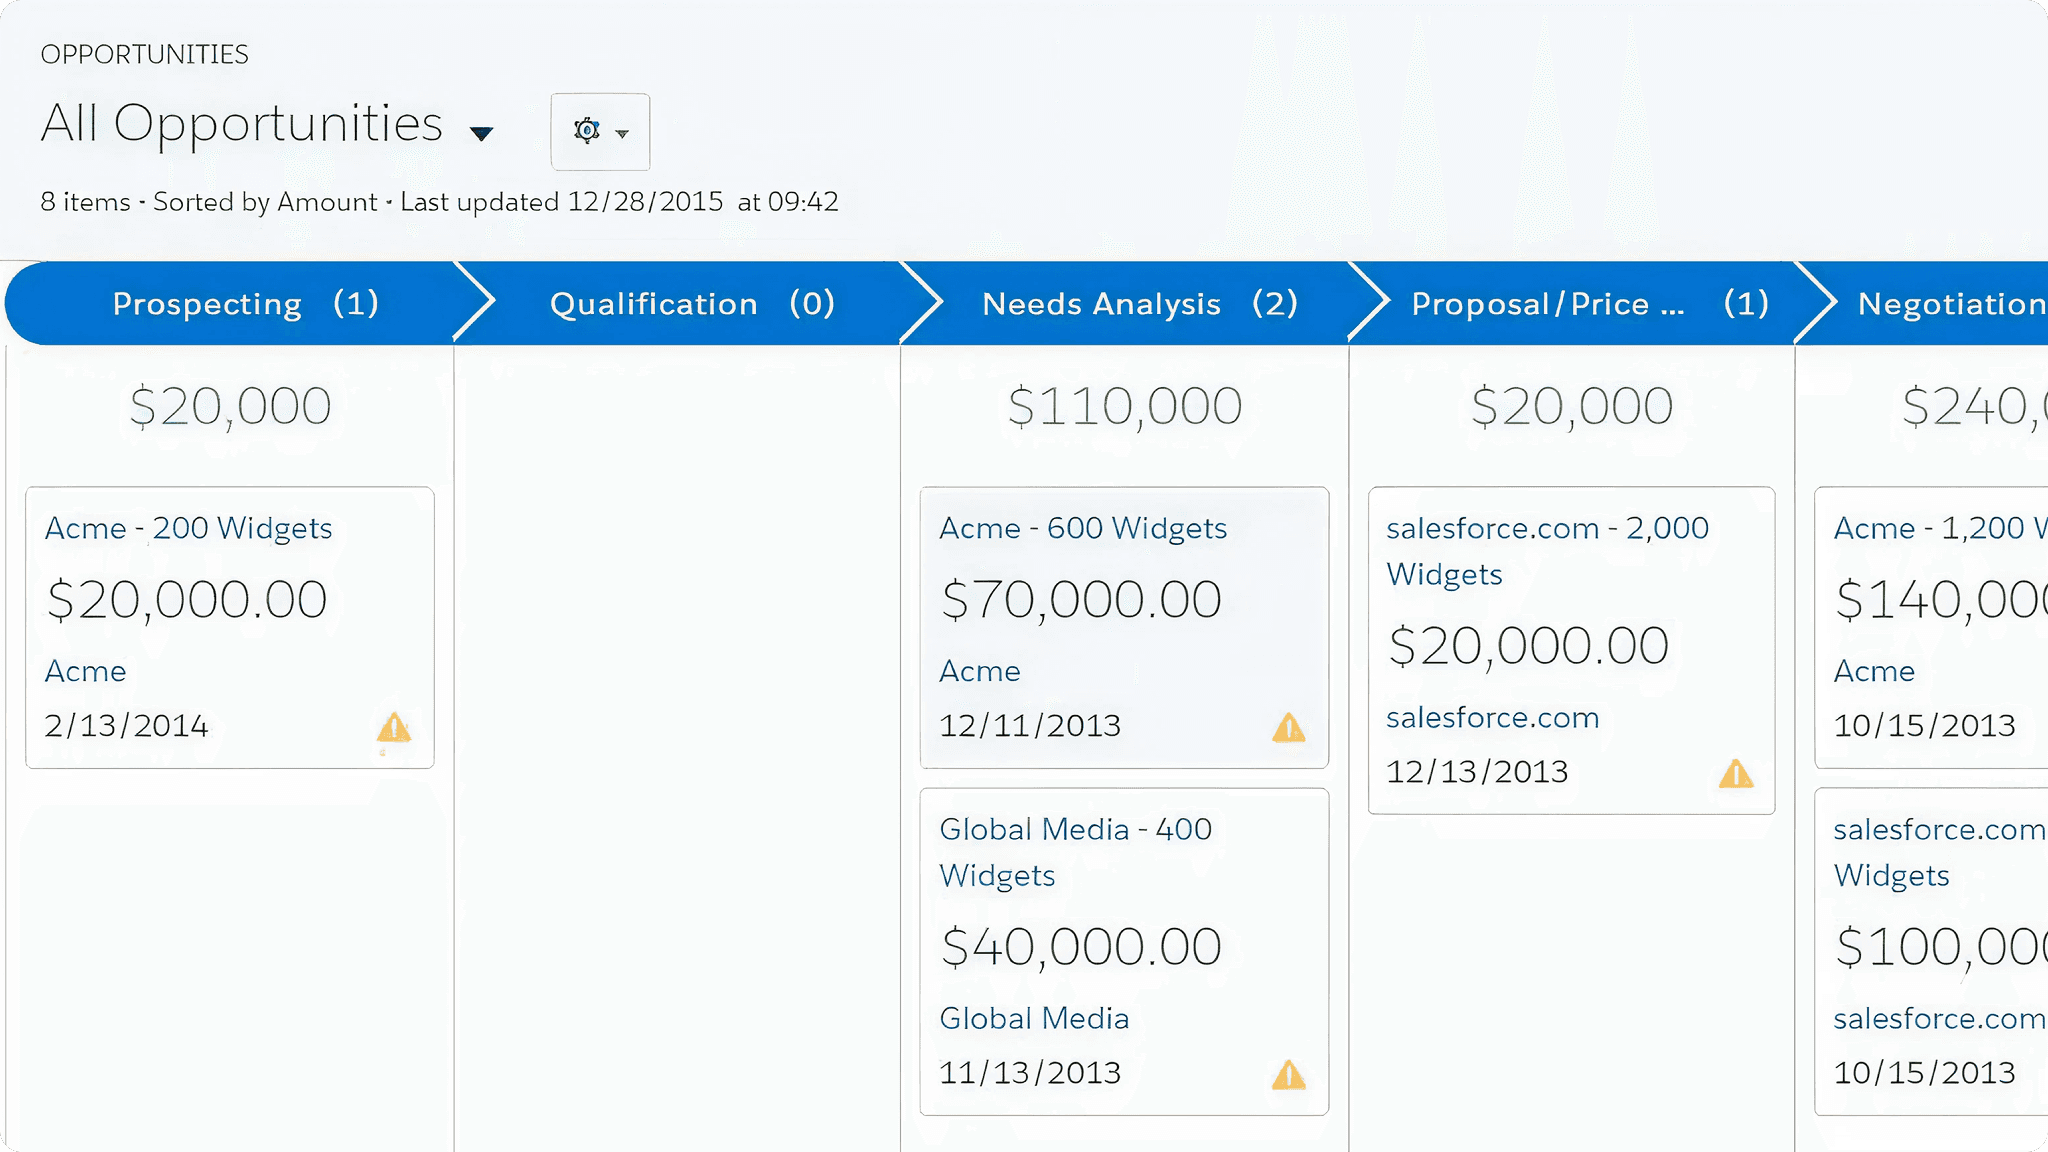Open salesforce.com account link in Negotiation column

tap(1940, 1018)
